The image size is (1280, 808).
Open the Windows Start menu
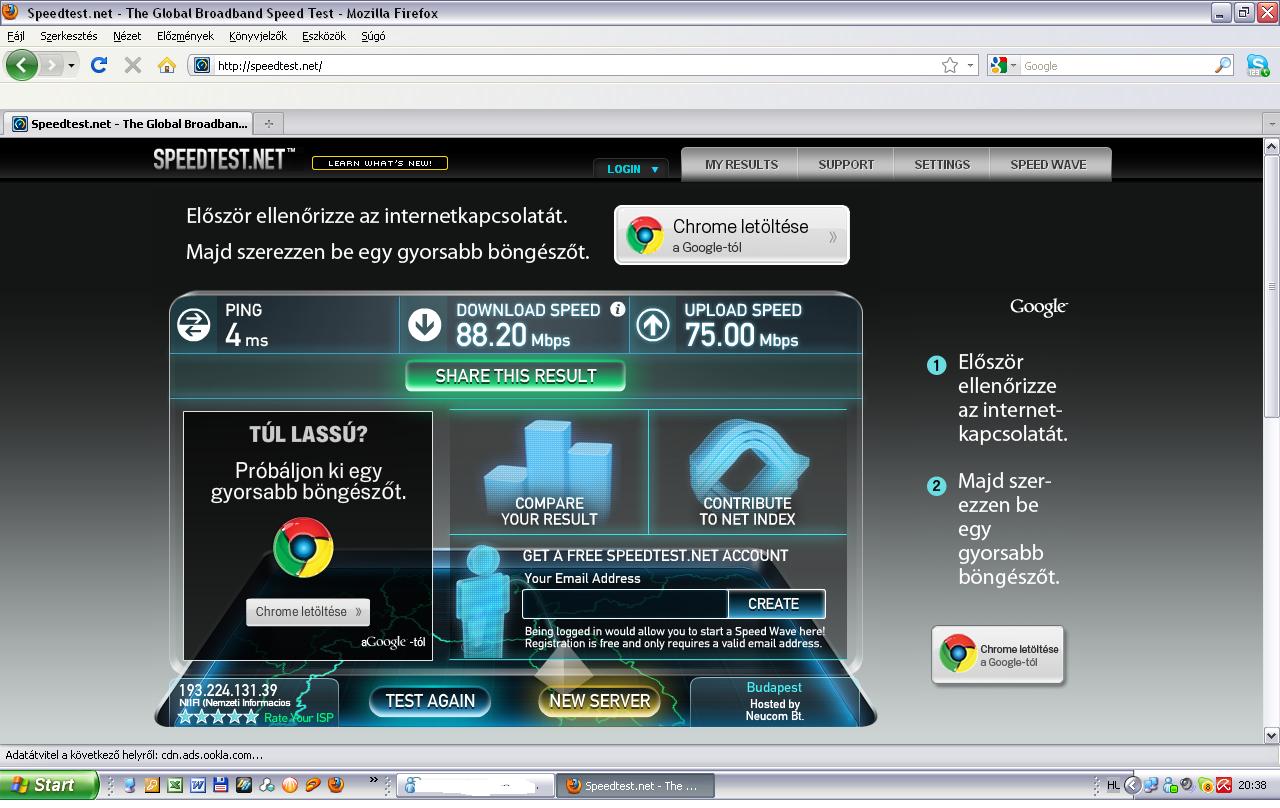pos(45,785)
